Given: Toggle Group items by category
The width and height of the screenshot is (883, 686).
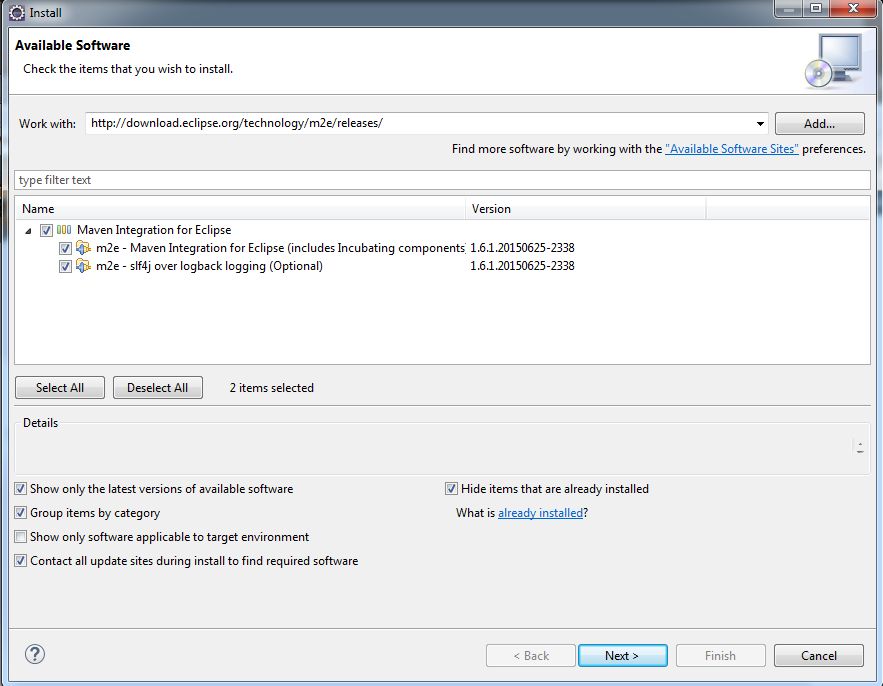Looking at the screenshot, I should pos(20,513).
